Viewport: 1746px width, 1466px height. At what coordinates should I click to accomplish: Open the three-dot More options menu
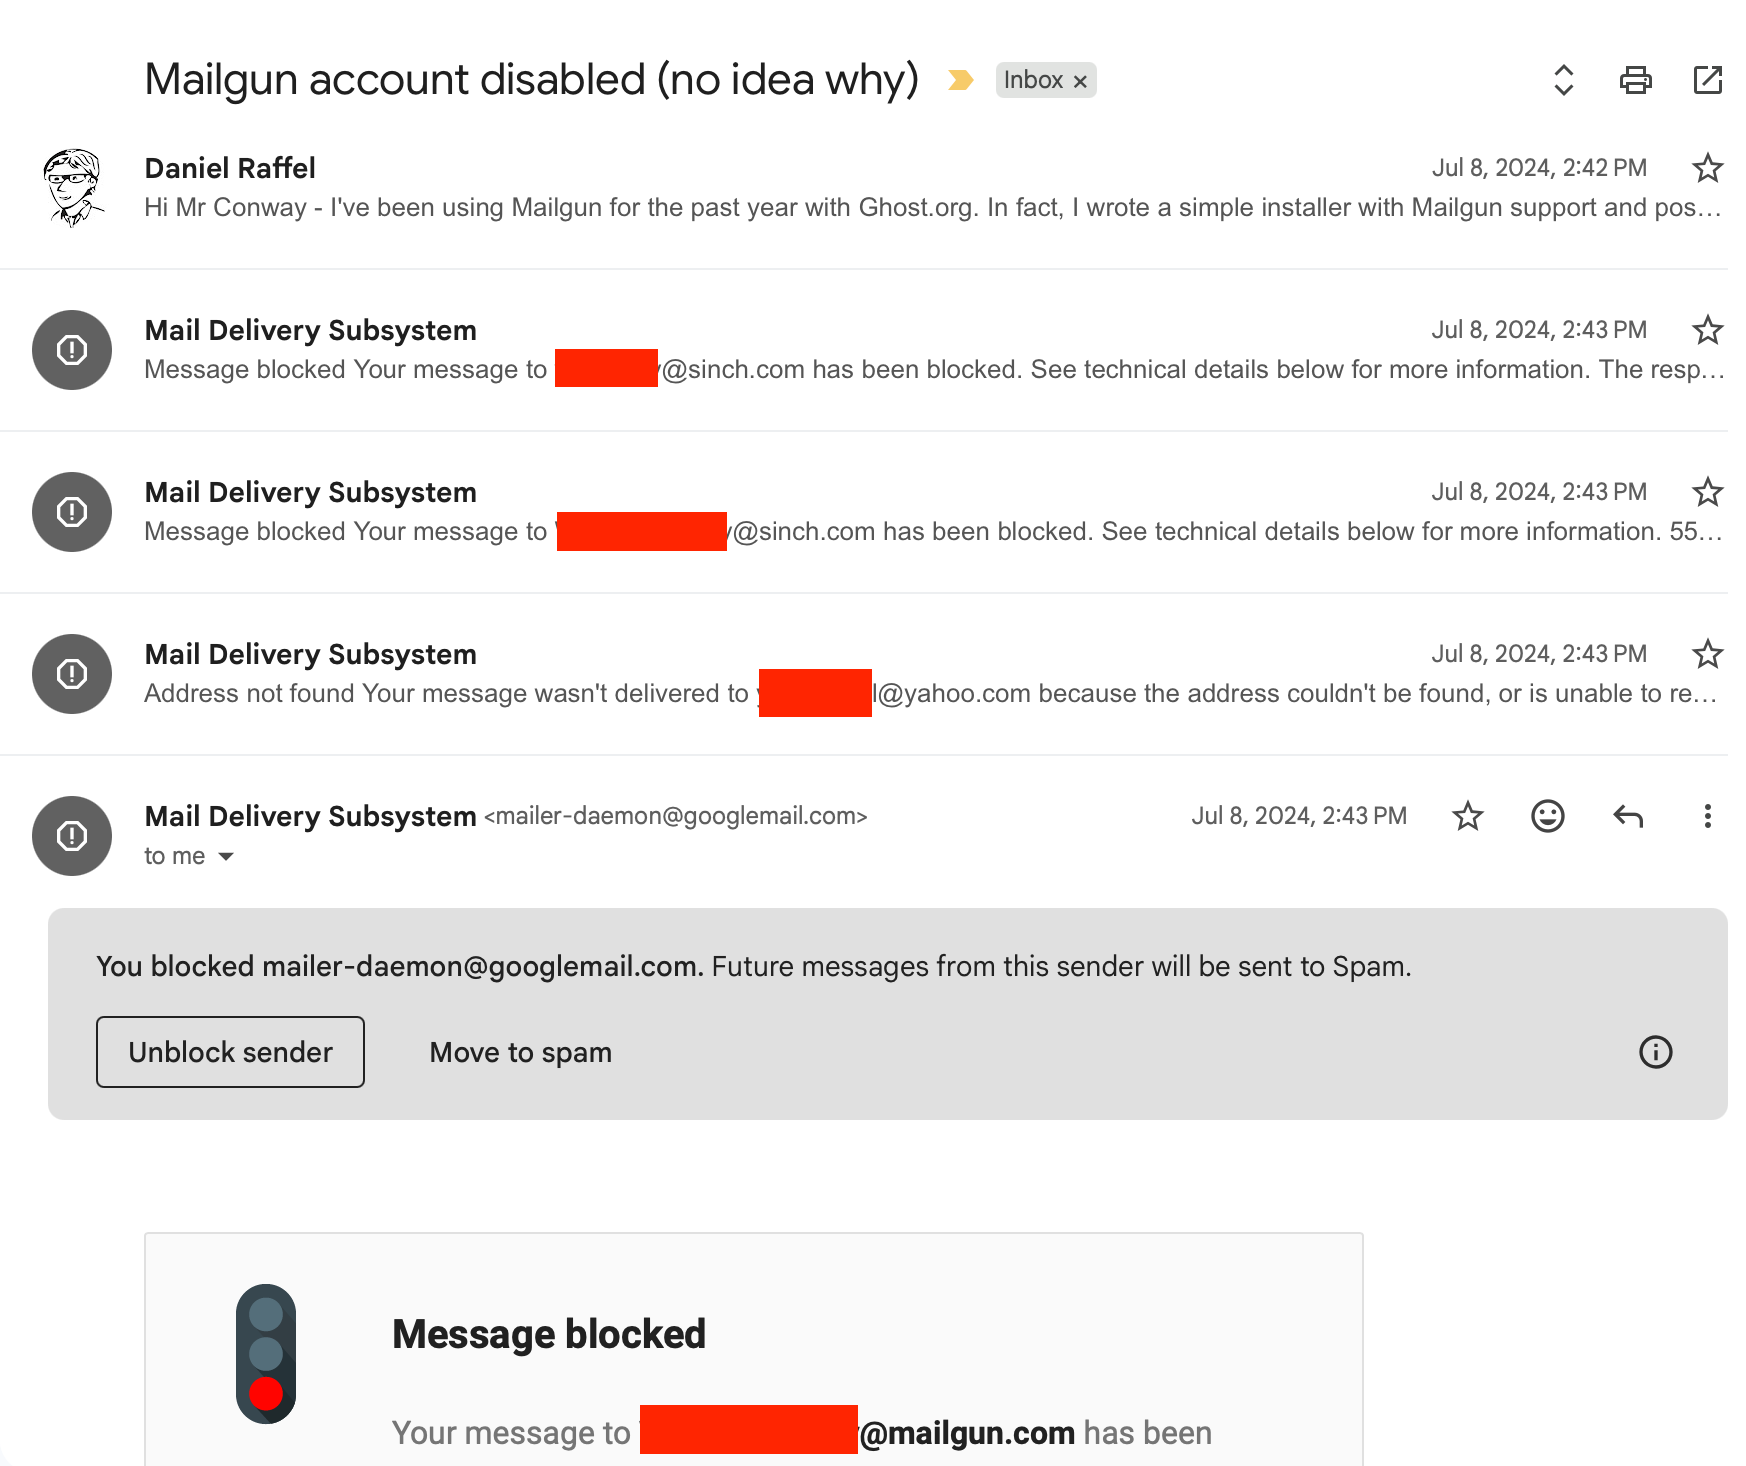(x=1707, y=816)
